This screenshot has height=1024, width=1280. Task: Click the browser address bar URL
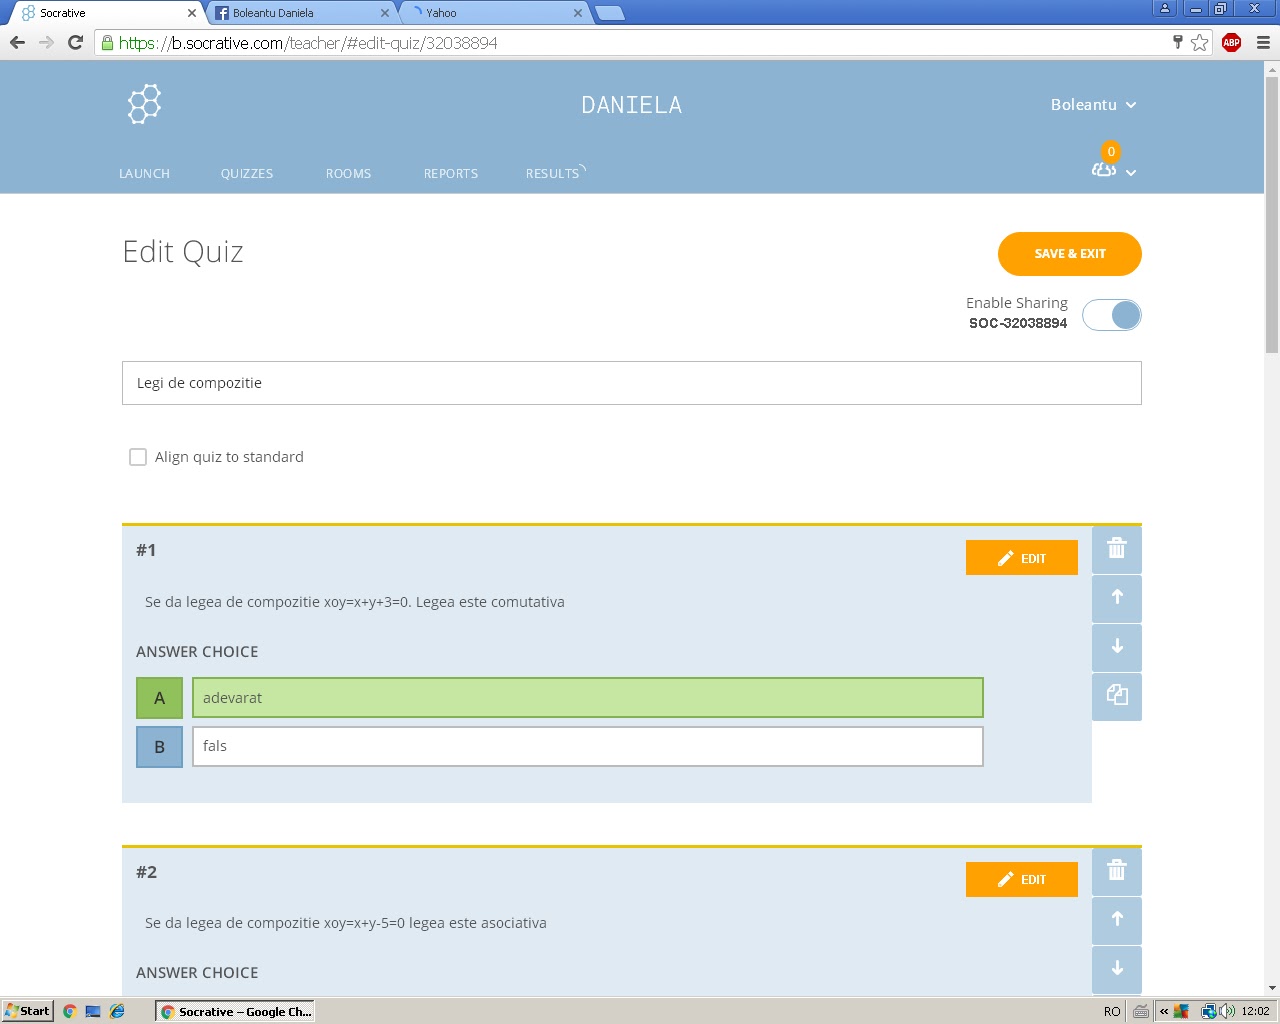(308, 43)
